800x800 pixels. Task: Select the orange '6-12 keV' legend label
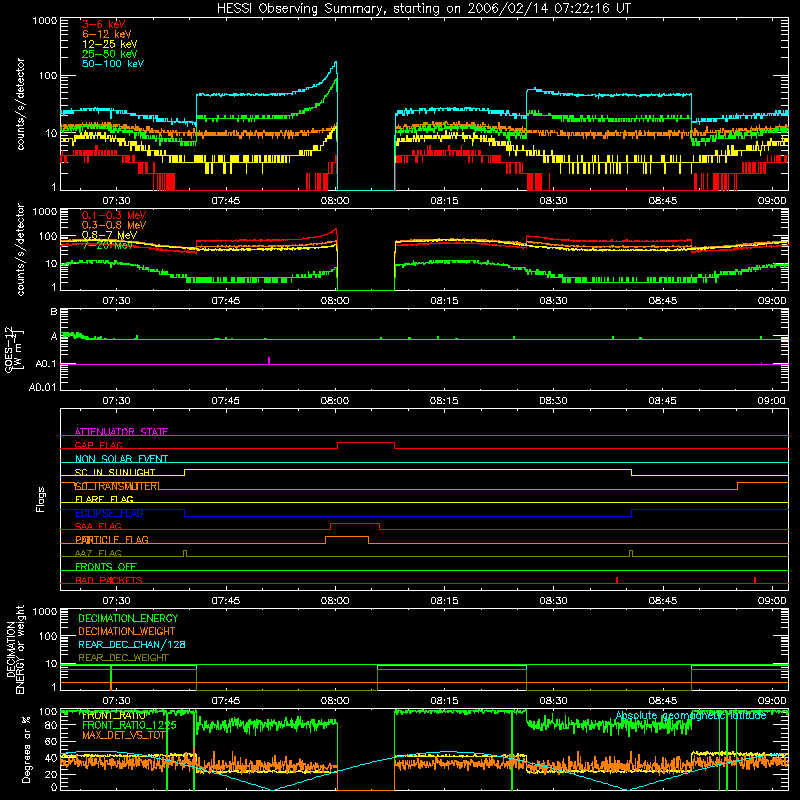pyautogui.click(x=107, y=34)
